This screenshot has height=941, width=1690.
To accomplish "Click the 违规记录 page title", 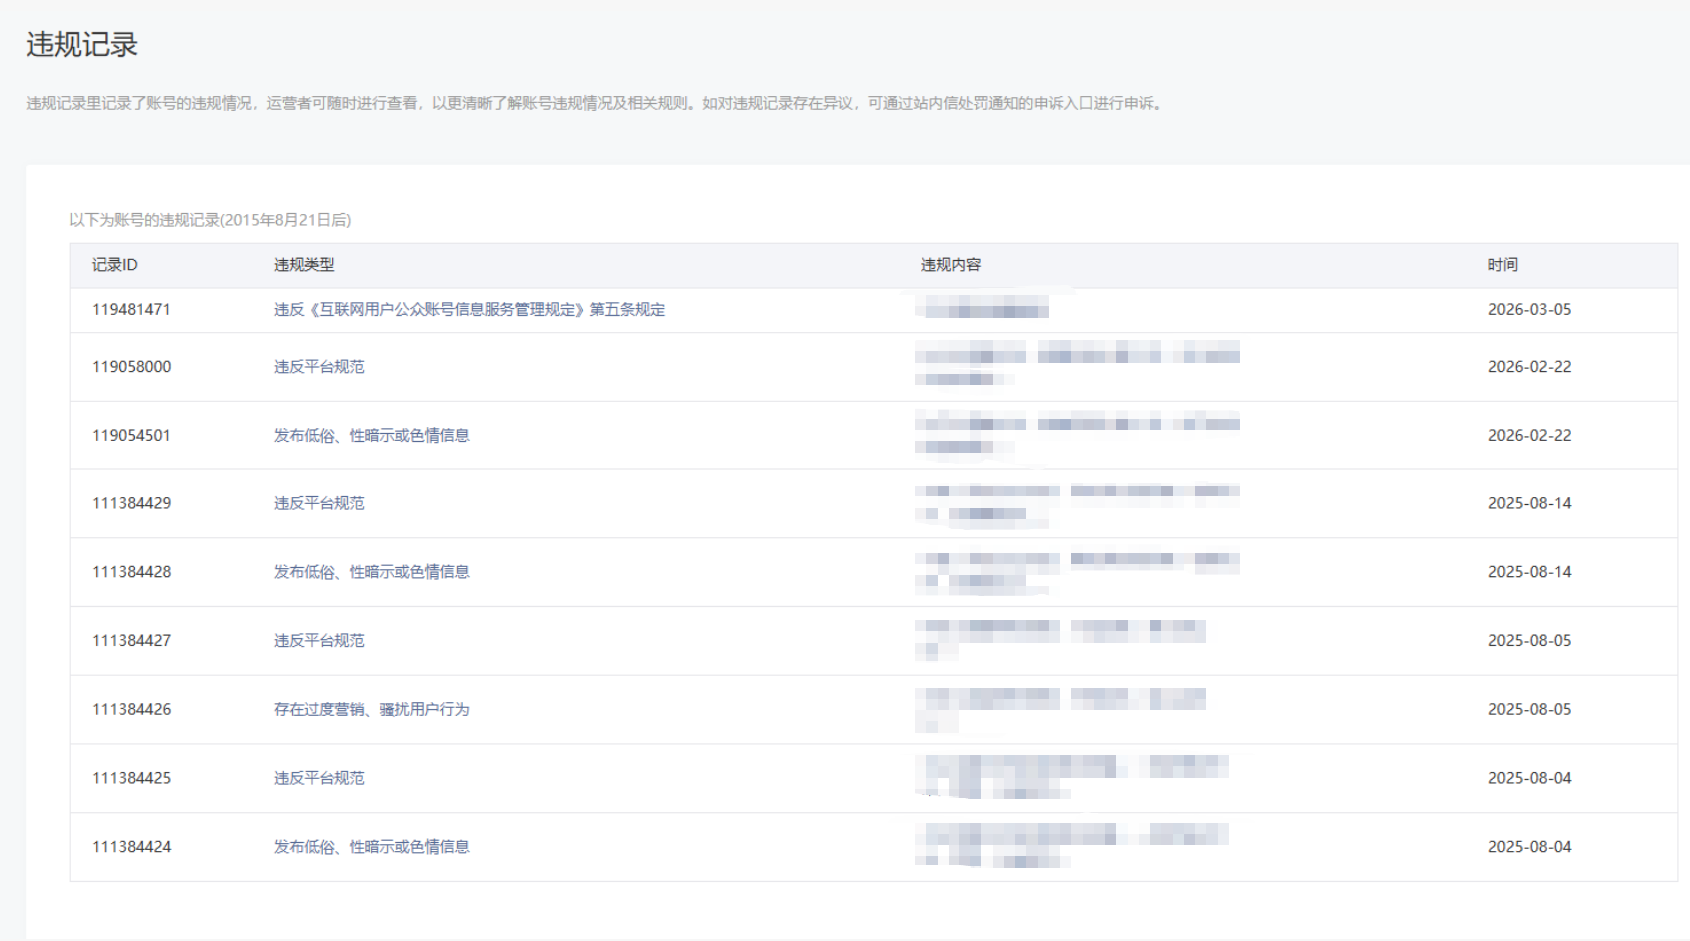I will [82, 45].
